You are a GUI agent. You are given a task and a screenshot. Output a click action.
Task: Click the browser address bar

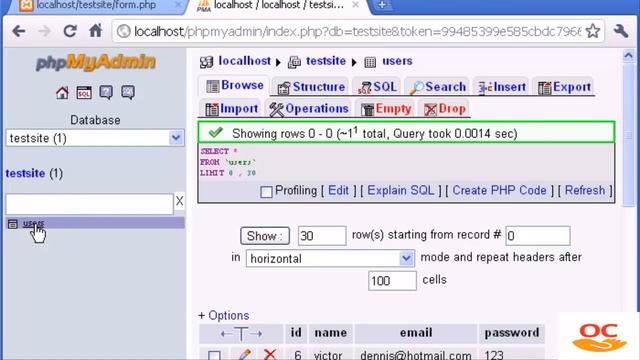click(x=357, y=31)
